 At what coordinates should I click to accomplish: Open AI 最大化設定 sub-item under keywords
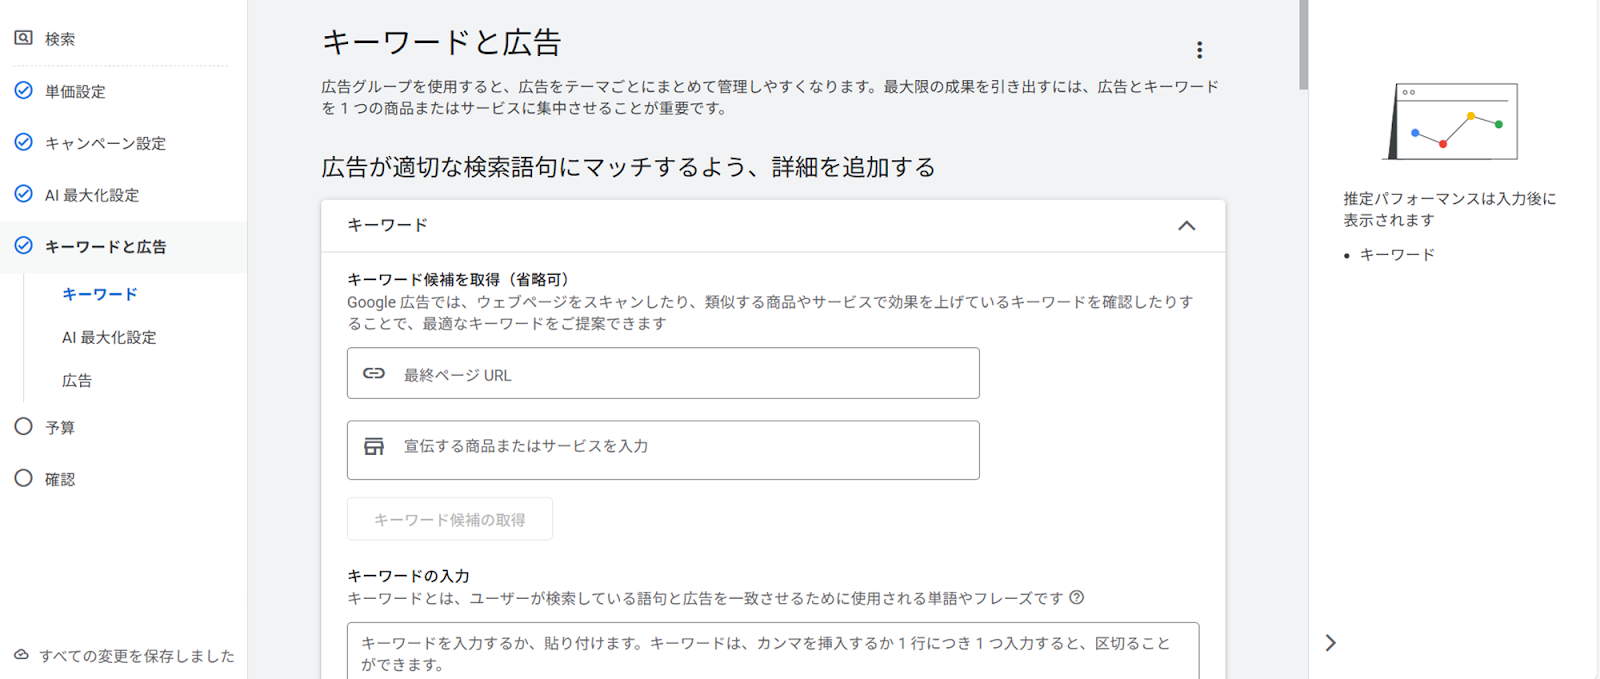tap(109, 337)
